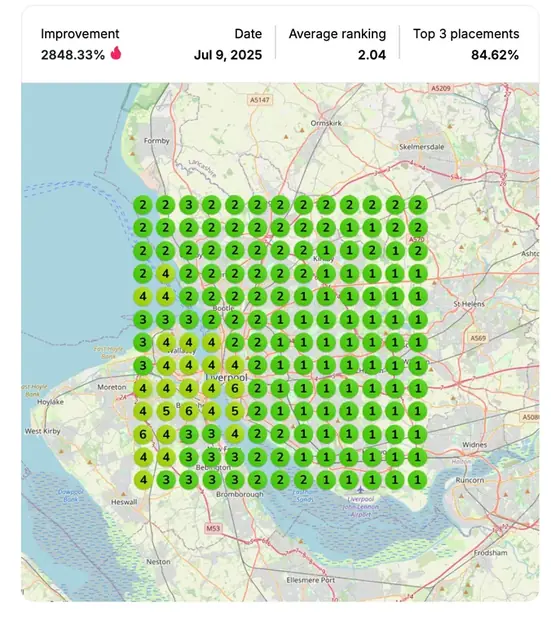
Task: Click the Formby label on the map
Action: pyautogui.click(x=156, y=141)
